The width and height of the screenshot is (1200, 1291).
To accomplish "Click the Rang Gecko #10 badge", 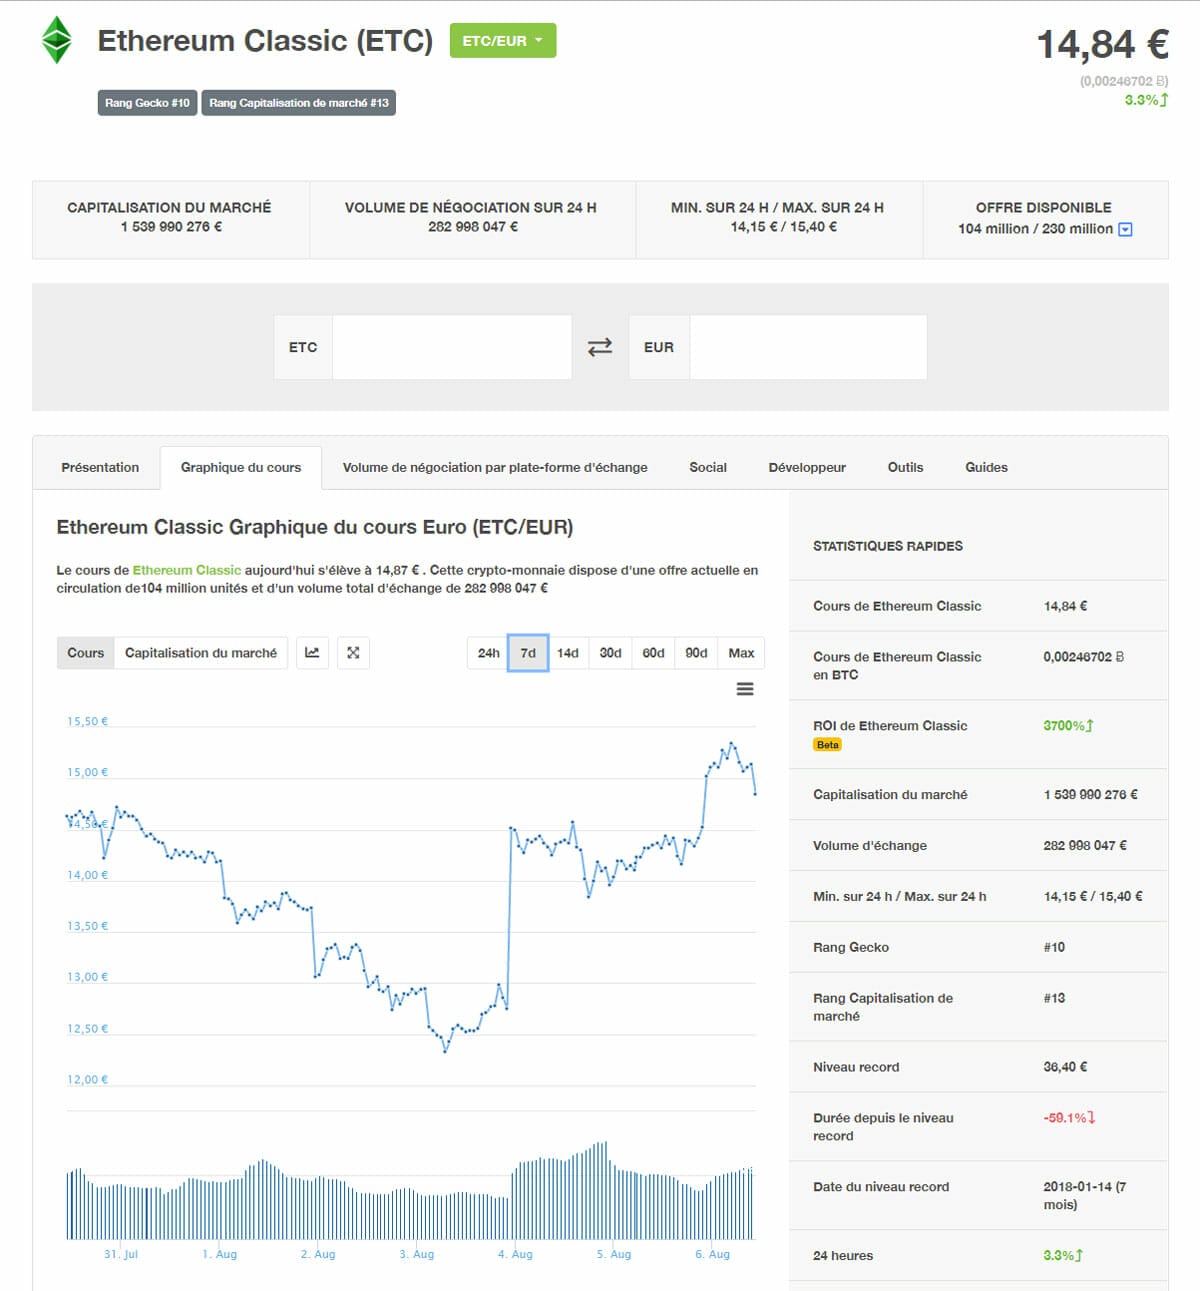I will pos(145,102).
